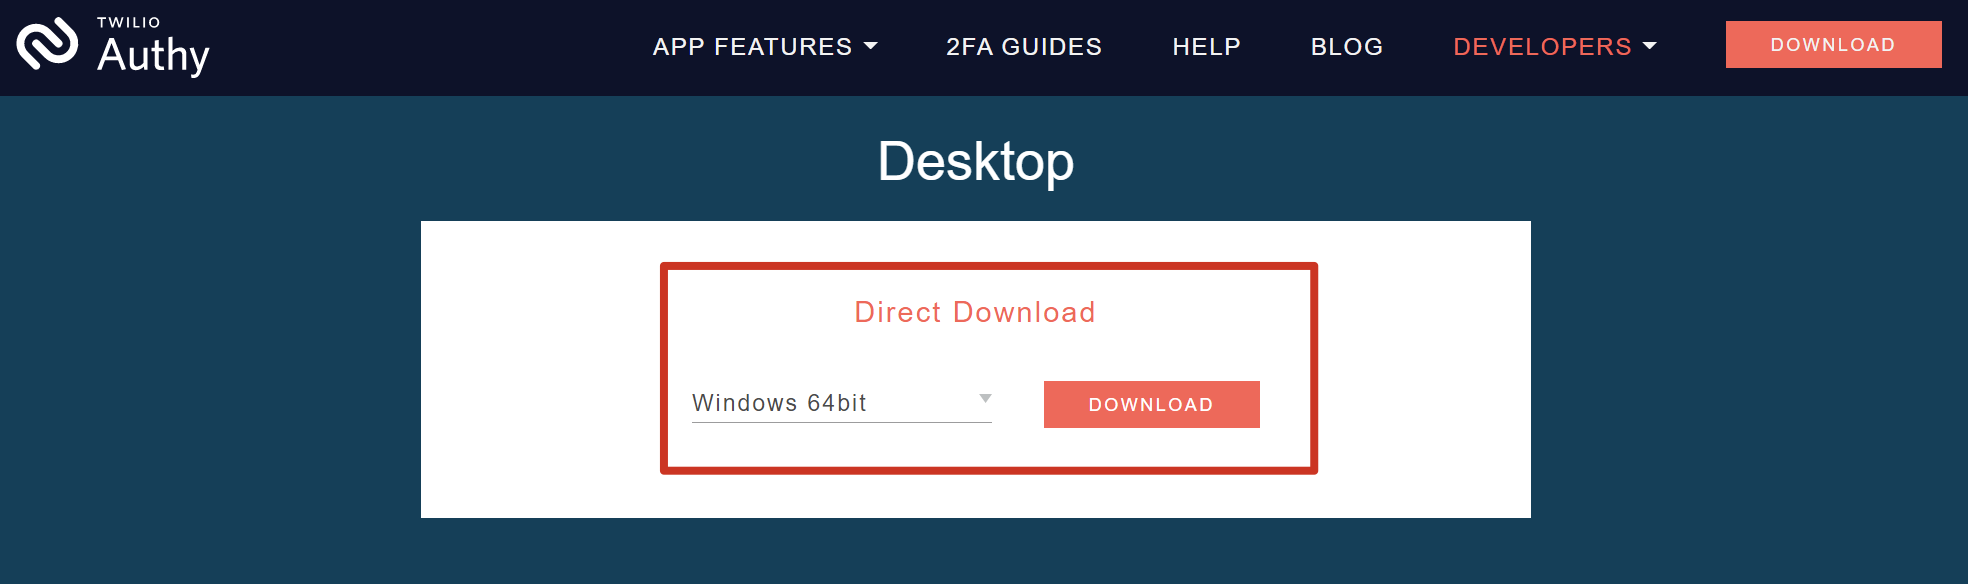The height and width of the screenshot is (584, 1968).
Task: Open the 2FA GUIDES page
Action: tap(1024, 47)
